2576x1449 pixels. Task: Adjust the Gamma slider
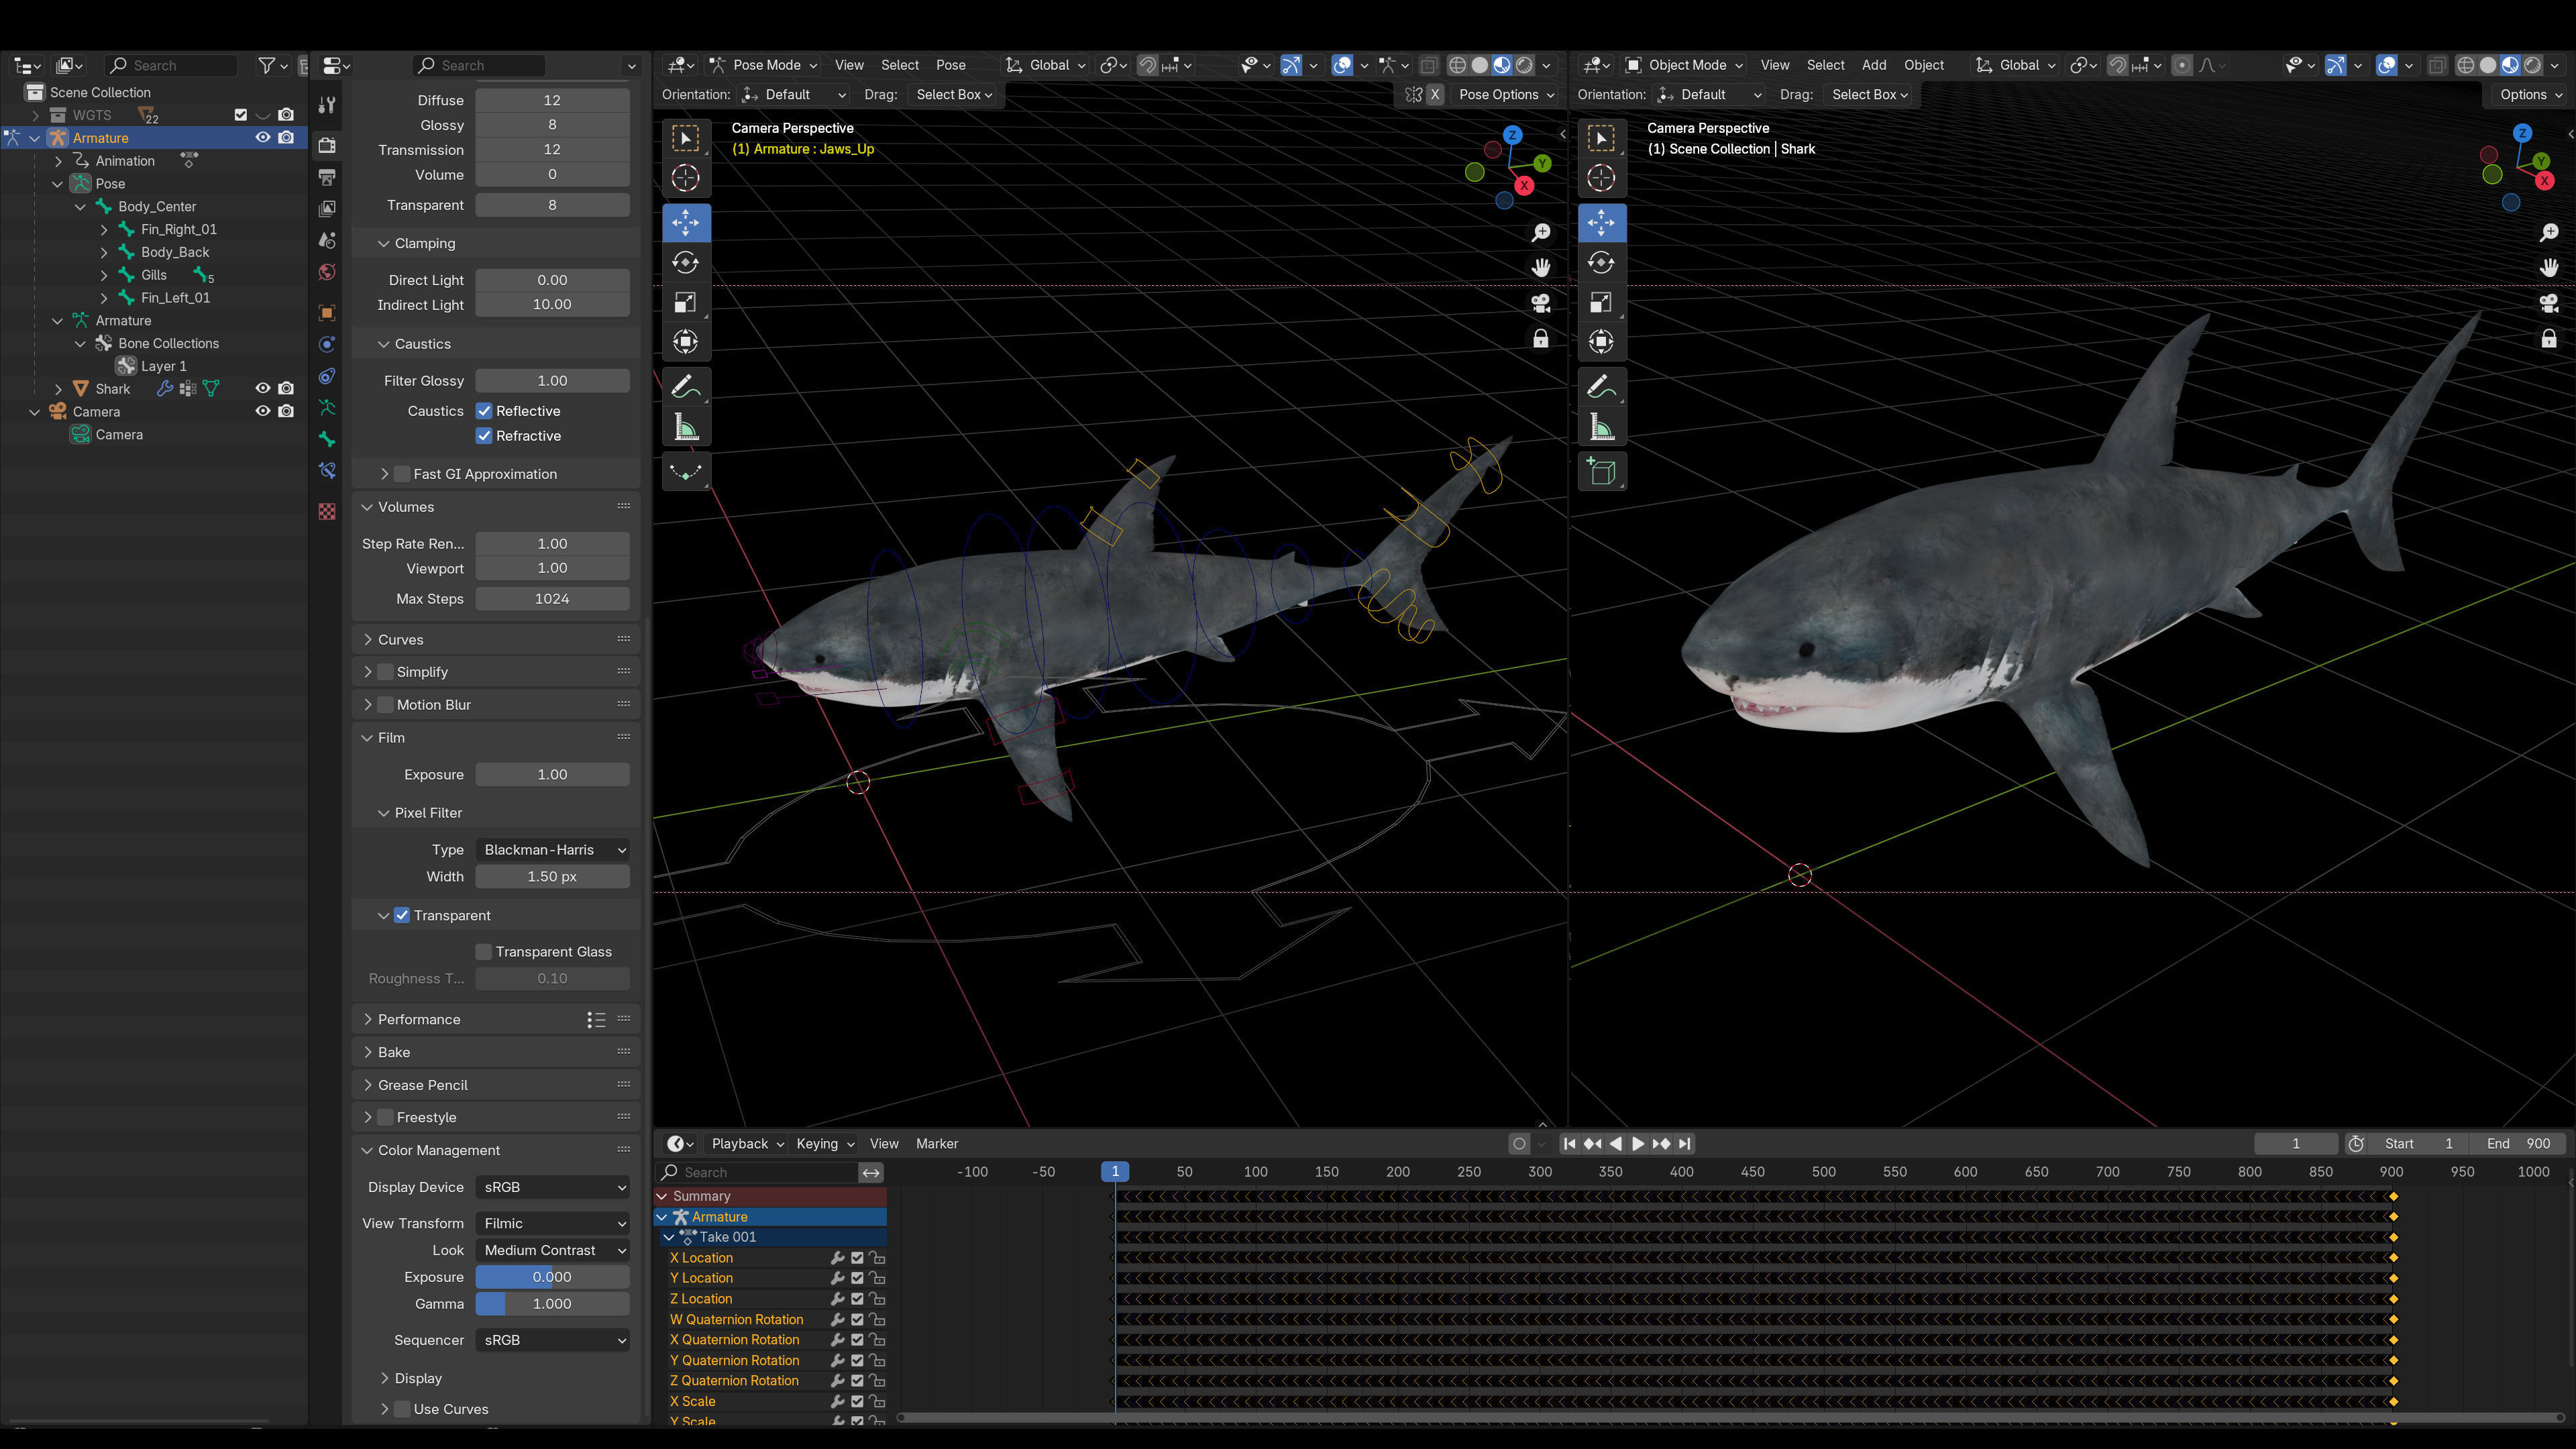click(553, 1304)
